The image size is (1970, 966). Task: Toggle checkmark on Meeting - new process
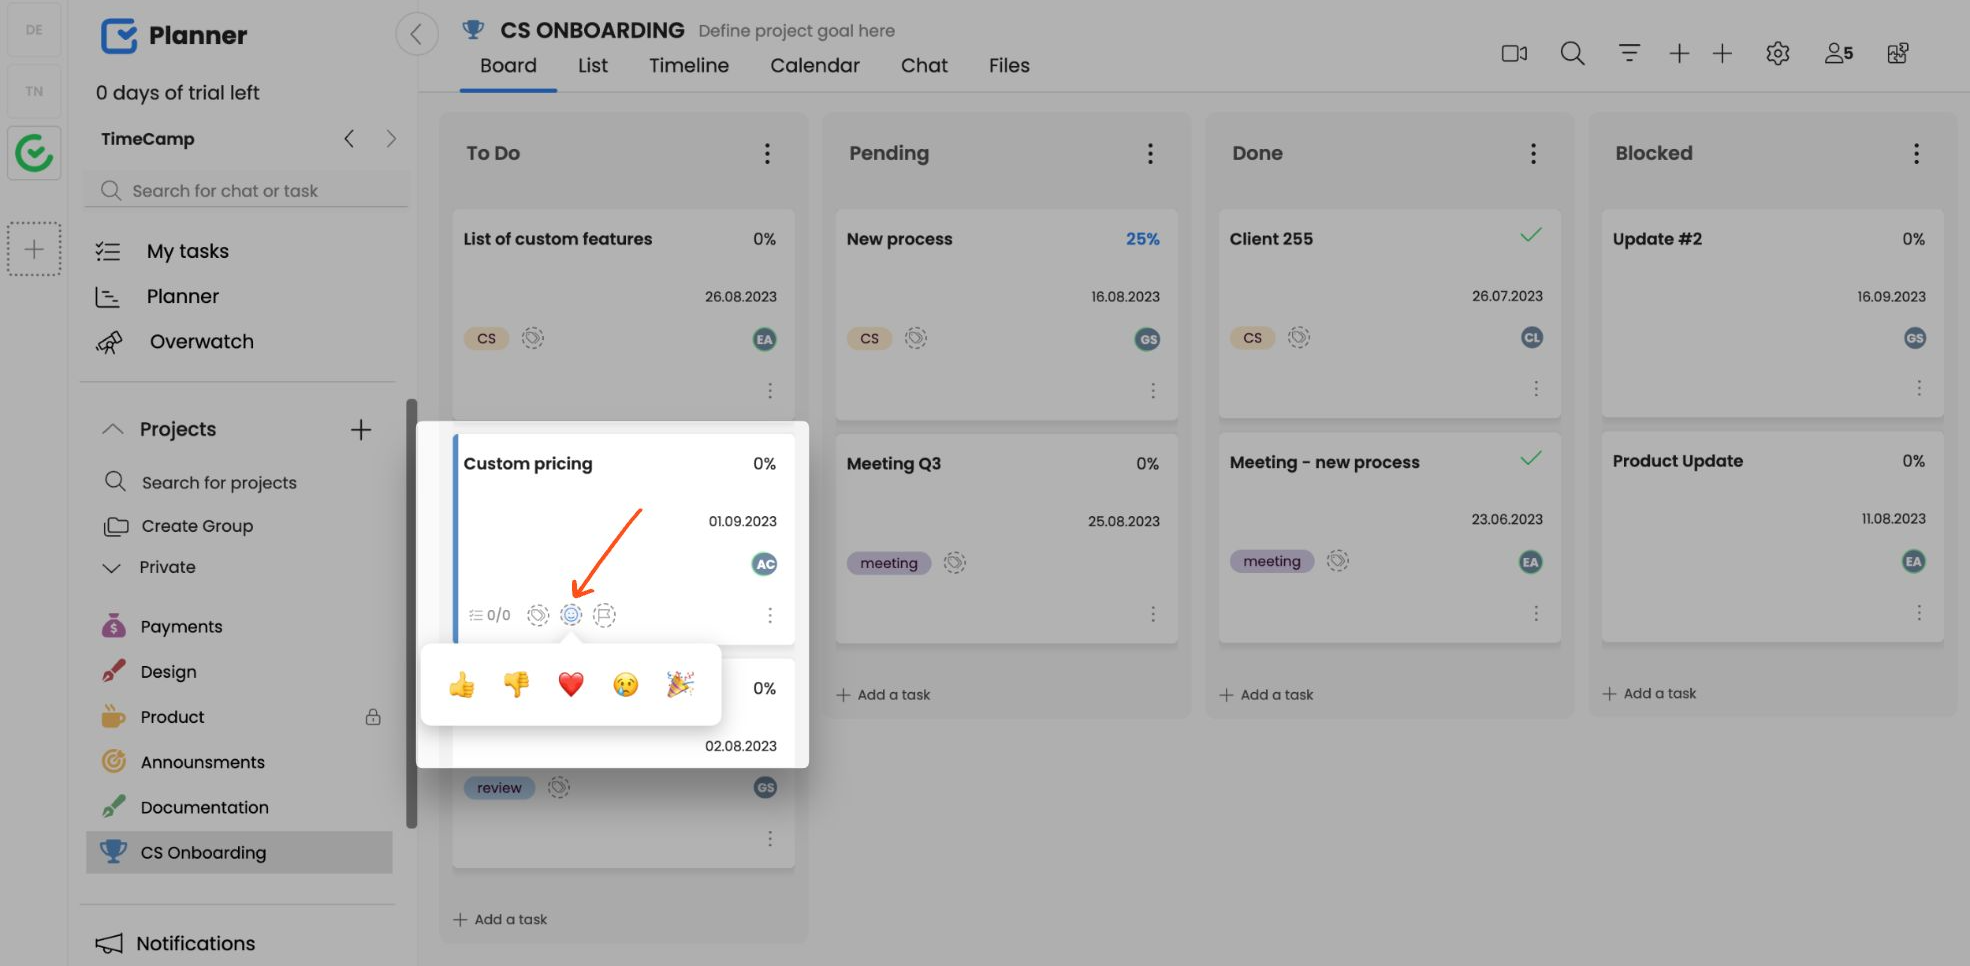pos(1530,459)
